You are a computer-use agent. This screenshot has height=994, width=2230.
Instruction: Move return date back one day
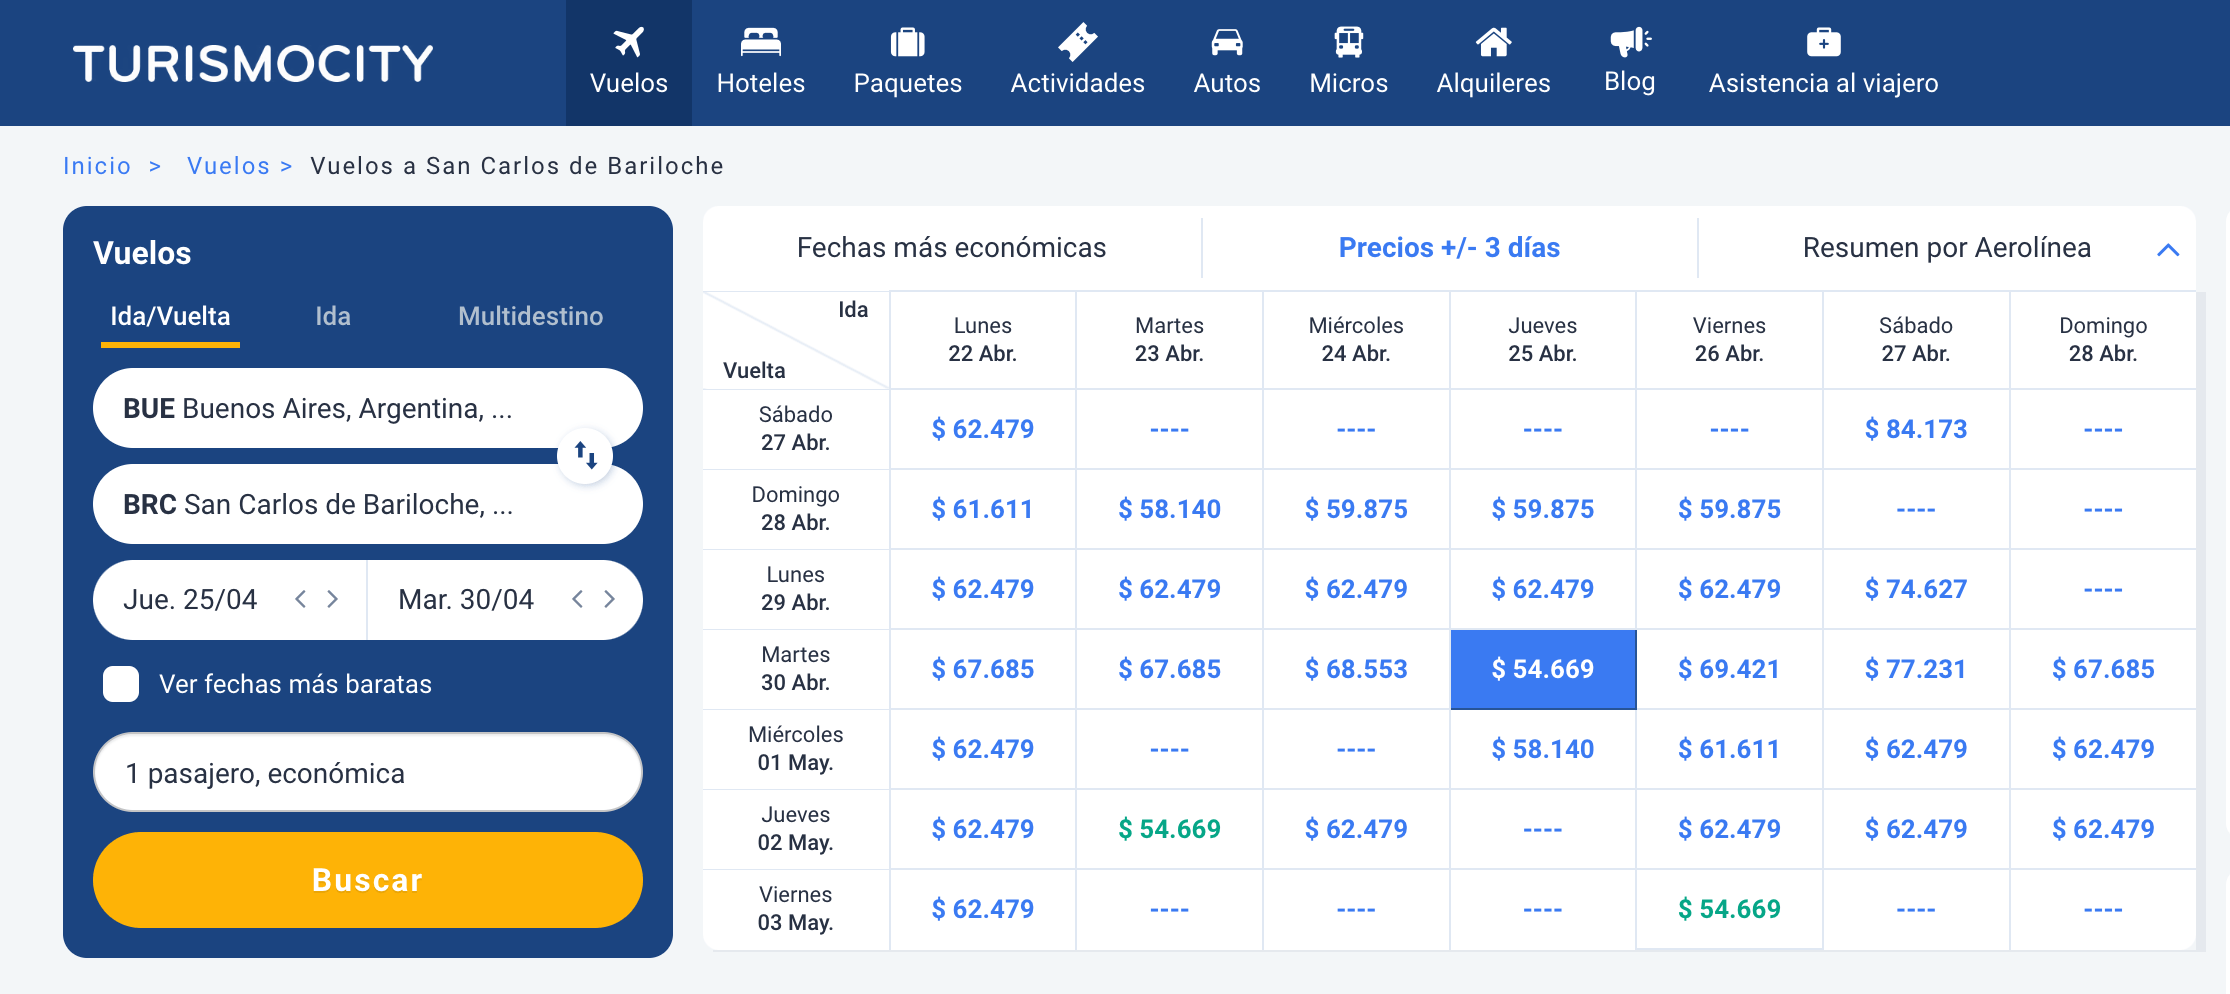coord(577,599)
